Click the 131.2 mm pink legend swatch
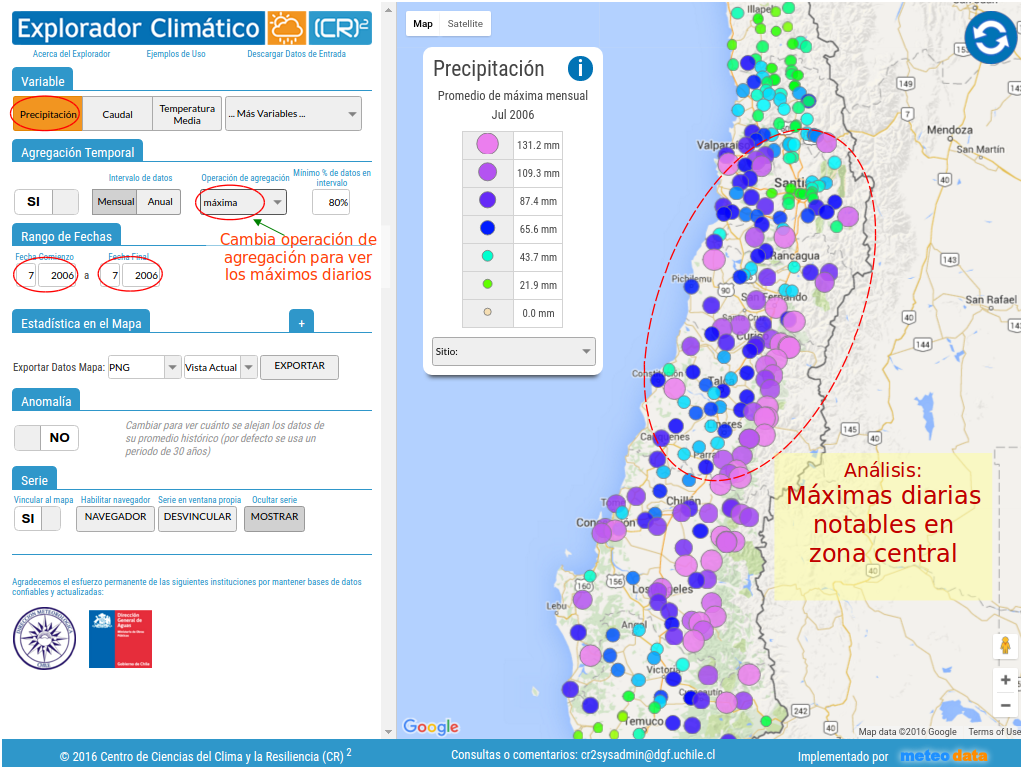1021x767 pixels. coord(487,145)
